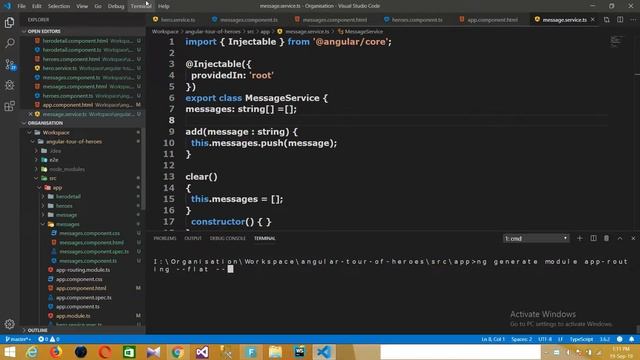Open the Explorer view in activity bar
The image size is (640, 360).
pyautogui.click(x=9, y=22)
